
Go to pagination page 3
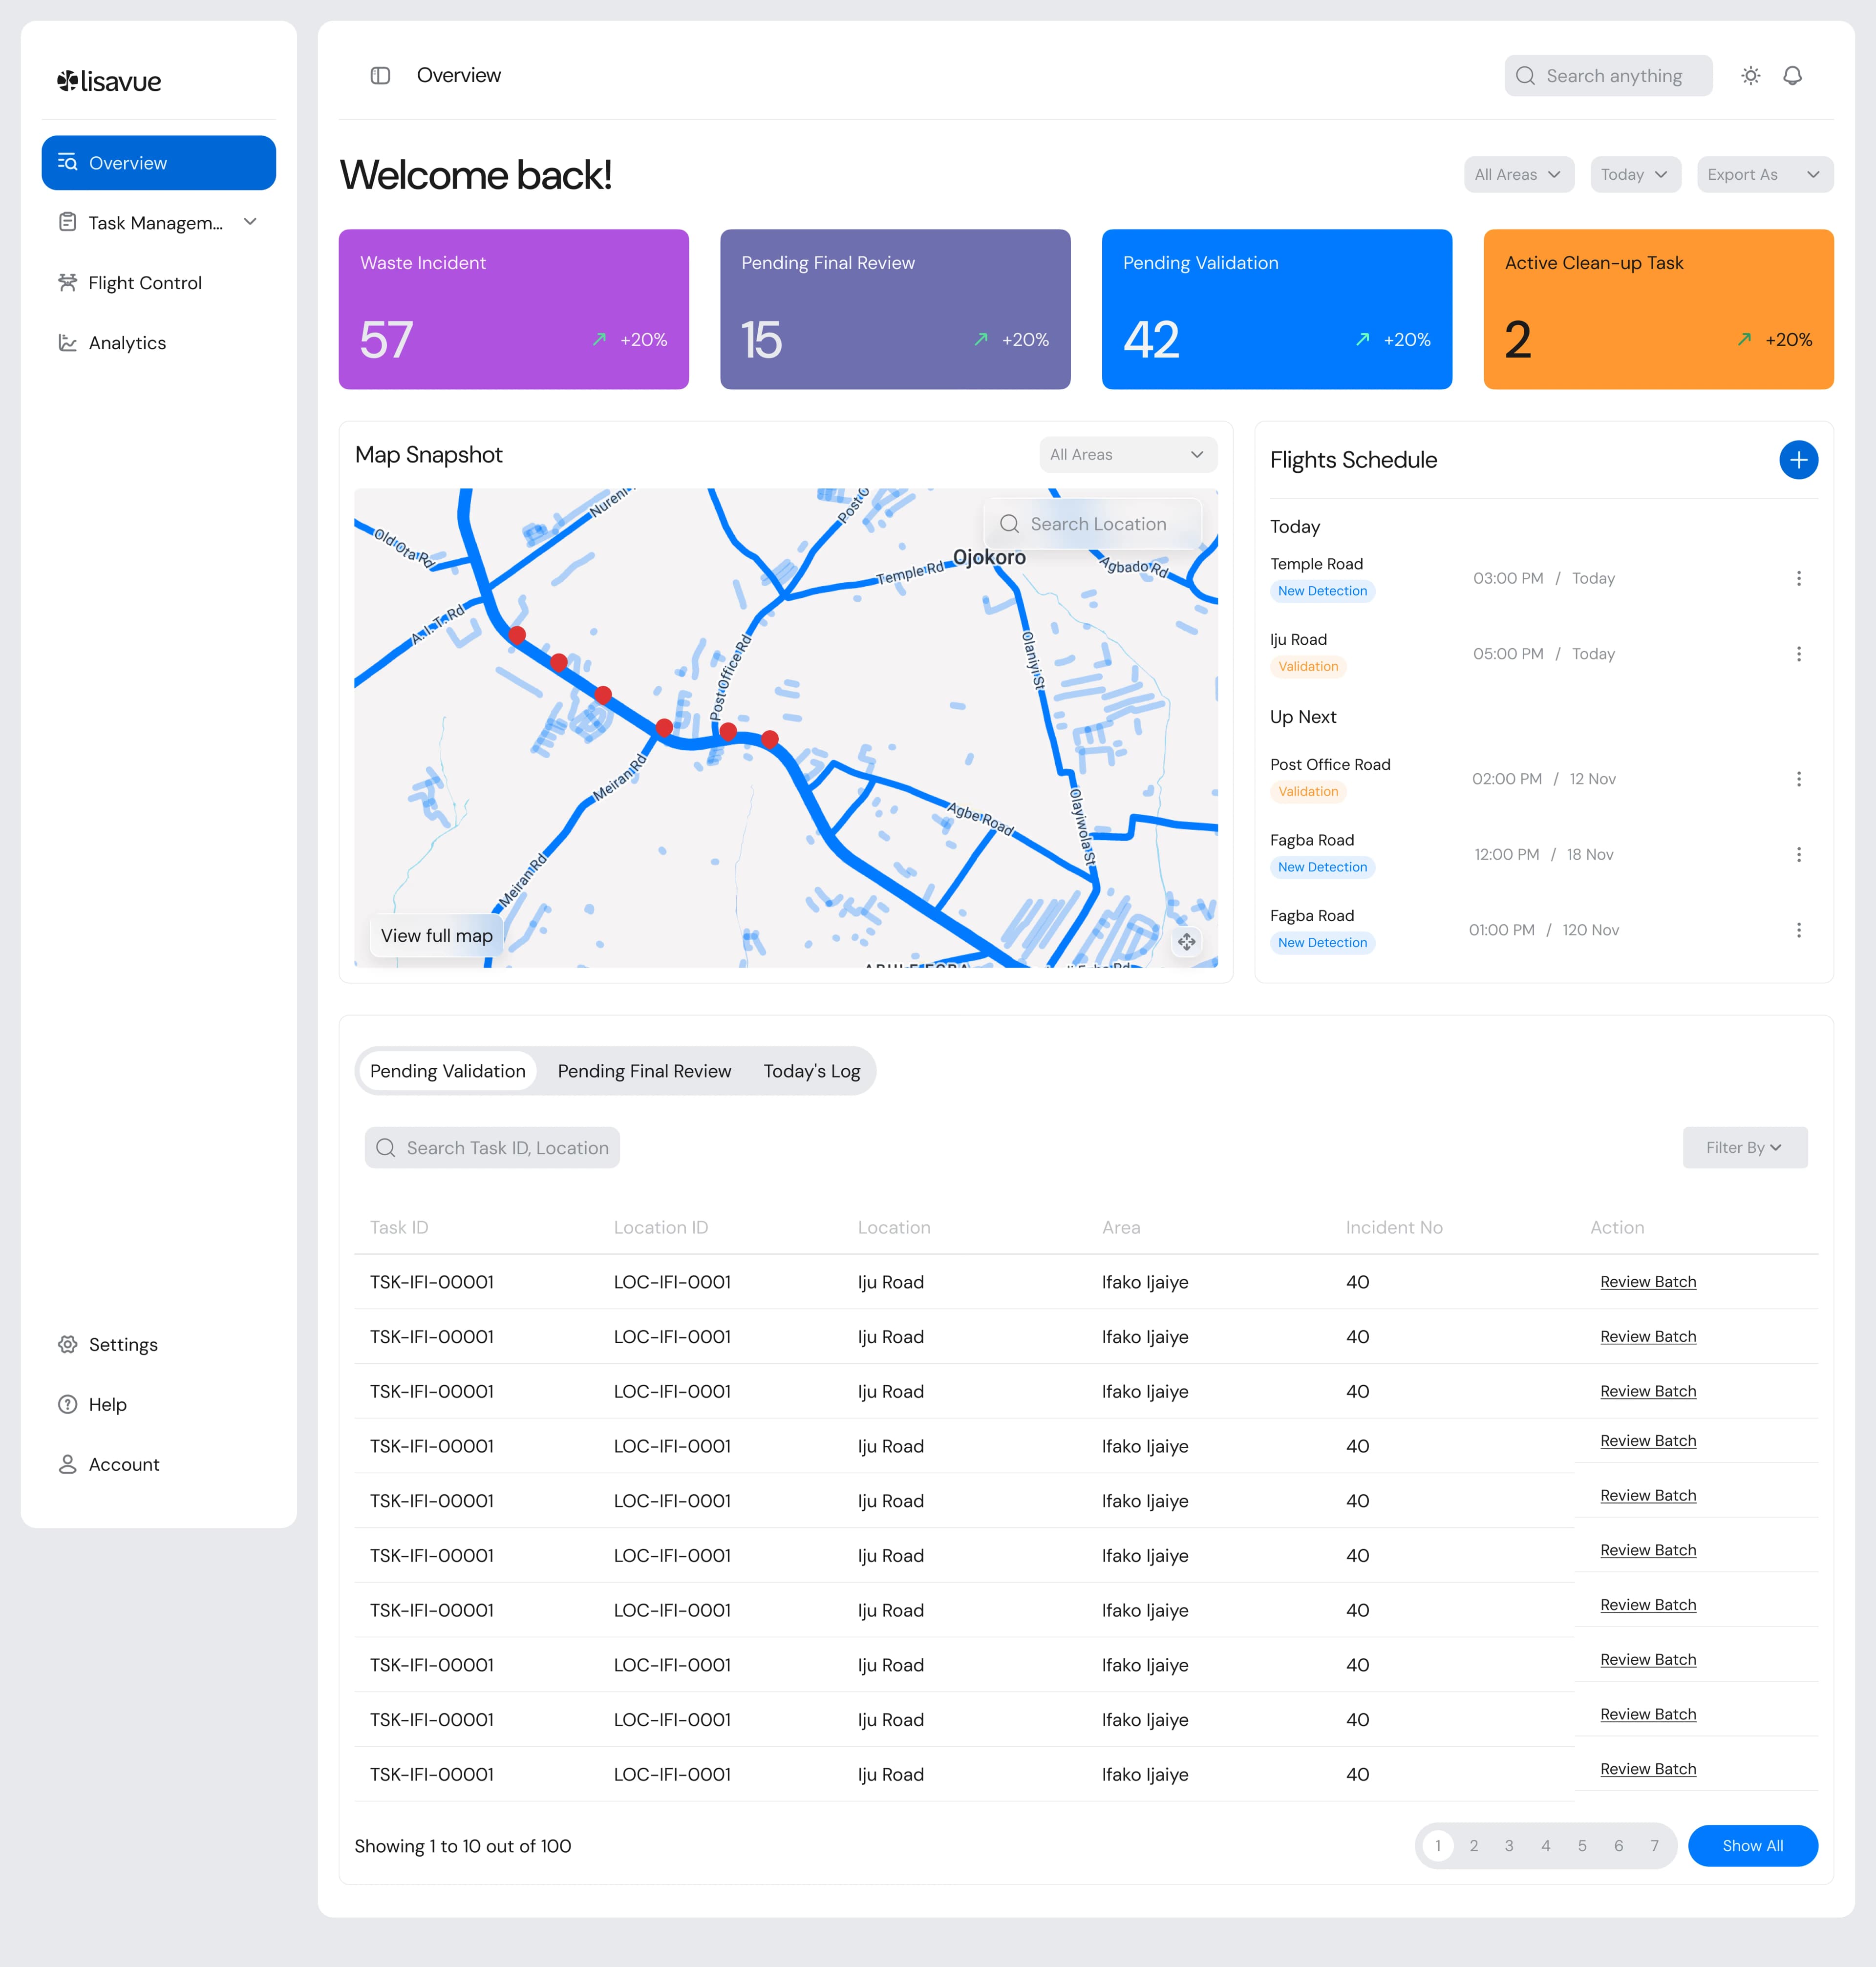tap(1508, 1845)
